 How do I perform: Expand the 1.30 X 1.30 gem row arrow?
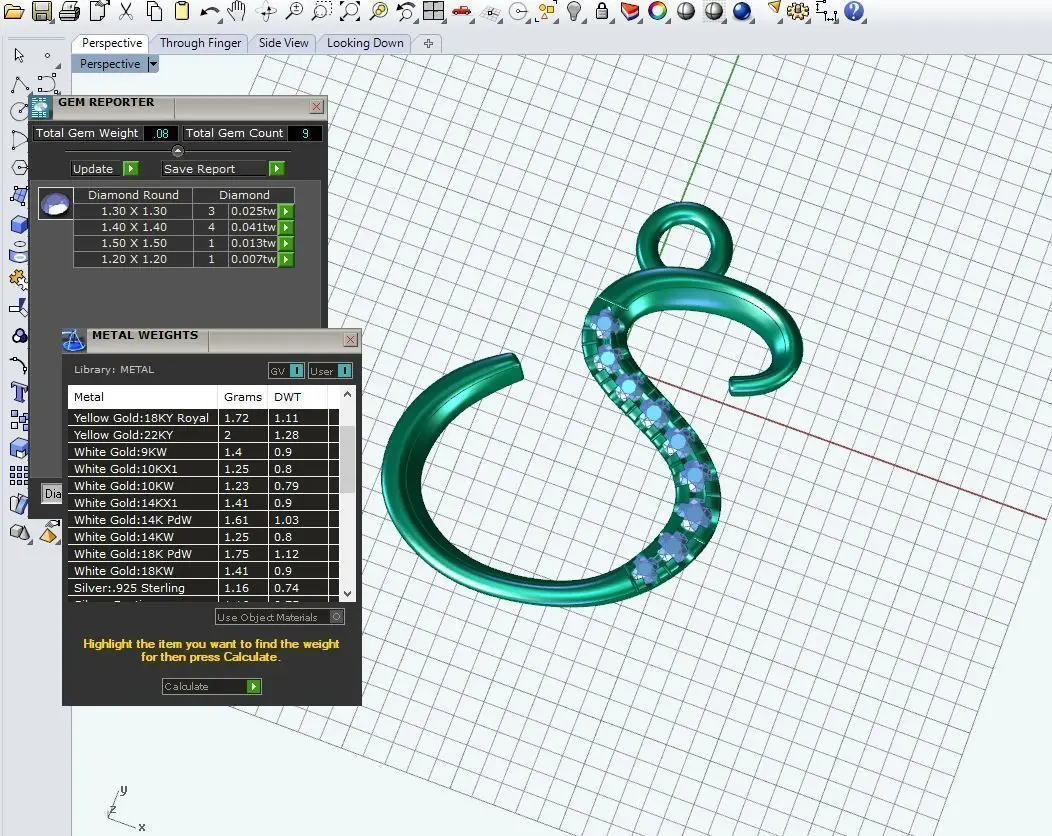tap(286, 211)
